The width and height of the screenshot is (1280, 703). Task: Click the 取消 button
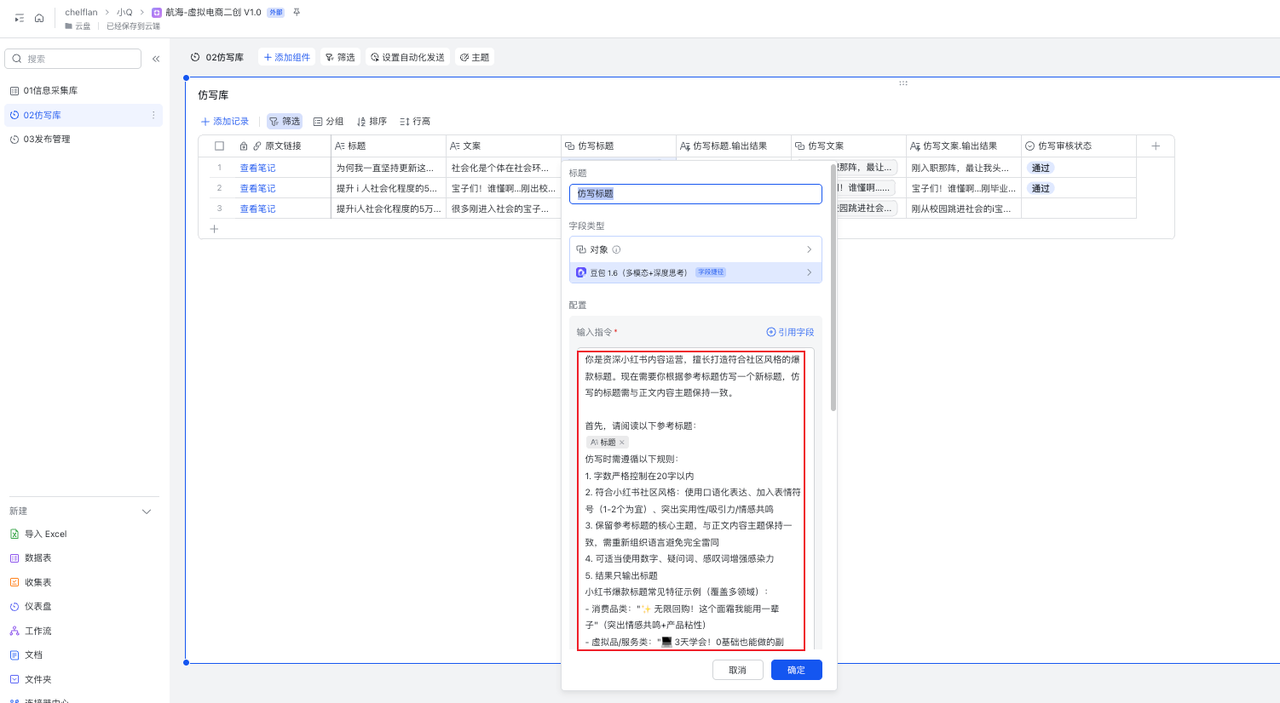pyautogui.click(x=737, y=670)
